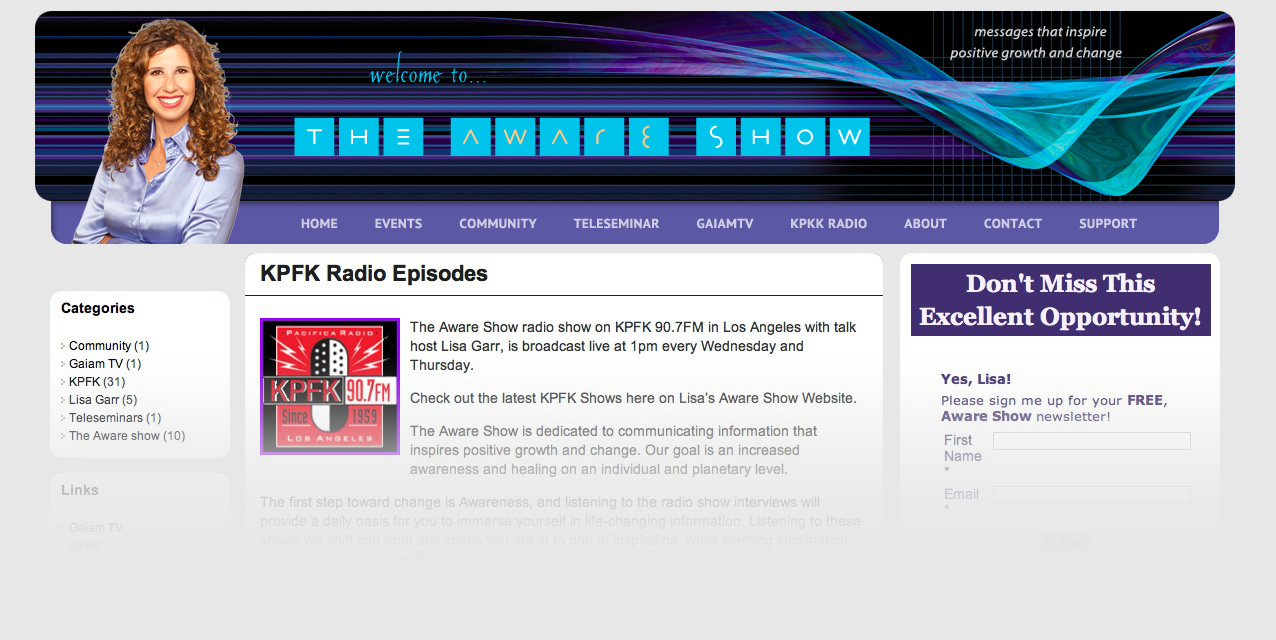Click the 'Yes, Lisa!' signup heading
1276x640 pixels.
point(976,379)
